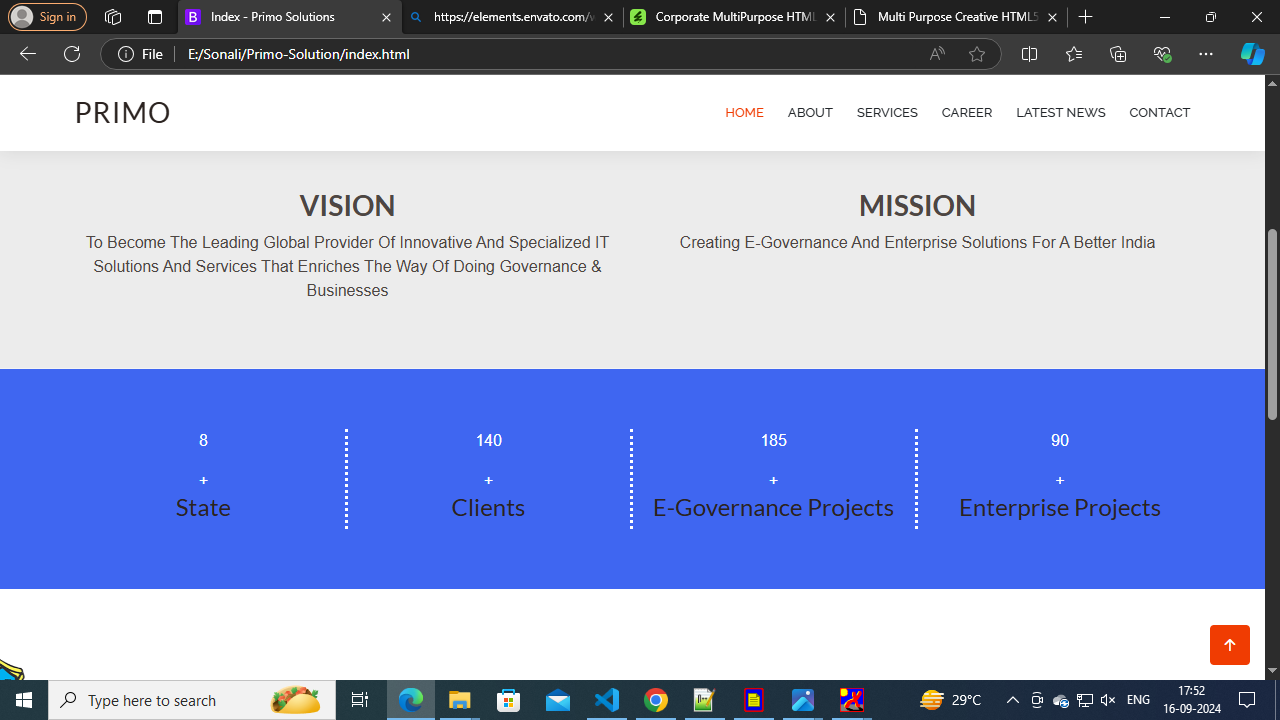
Task: Click the Read aloud icon
Action: pyautogui.click(x=937, y=54)
